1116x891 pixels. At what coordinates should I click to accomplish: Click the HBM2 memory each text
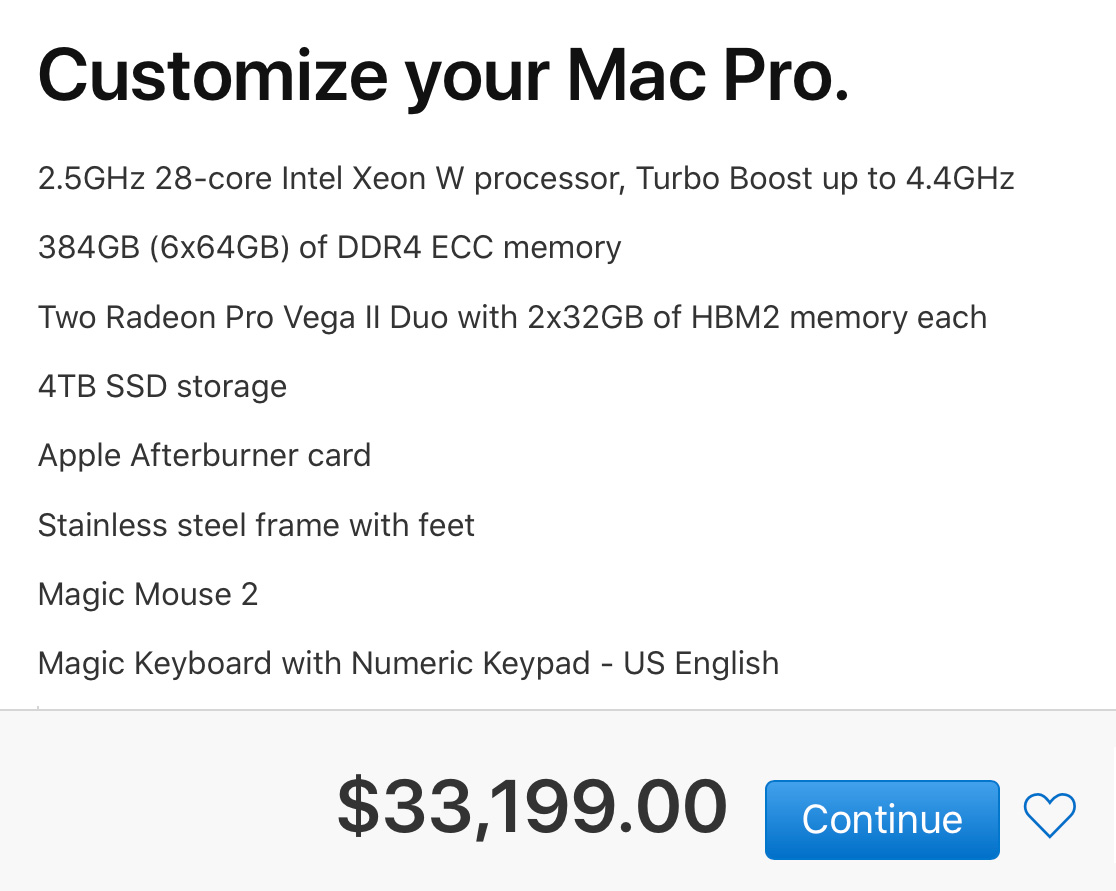[839, 317]
